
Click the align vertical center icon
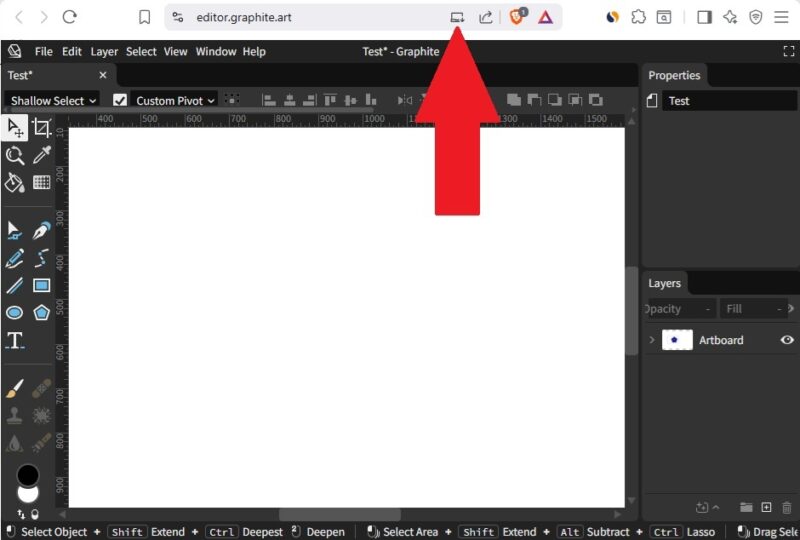[351, 100]
